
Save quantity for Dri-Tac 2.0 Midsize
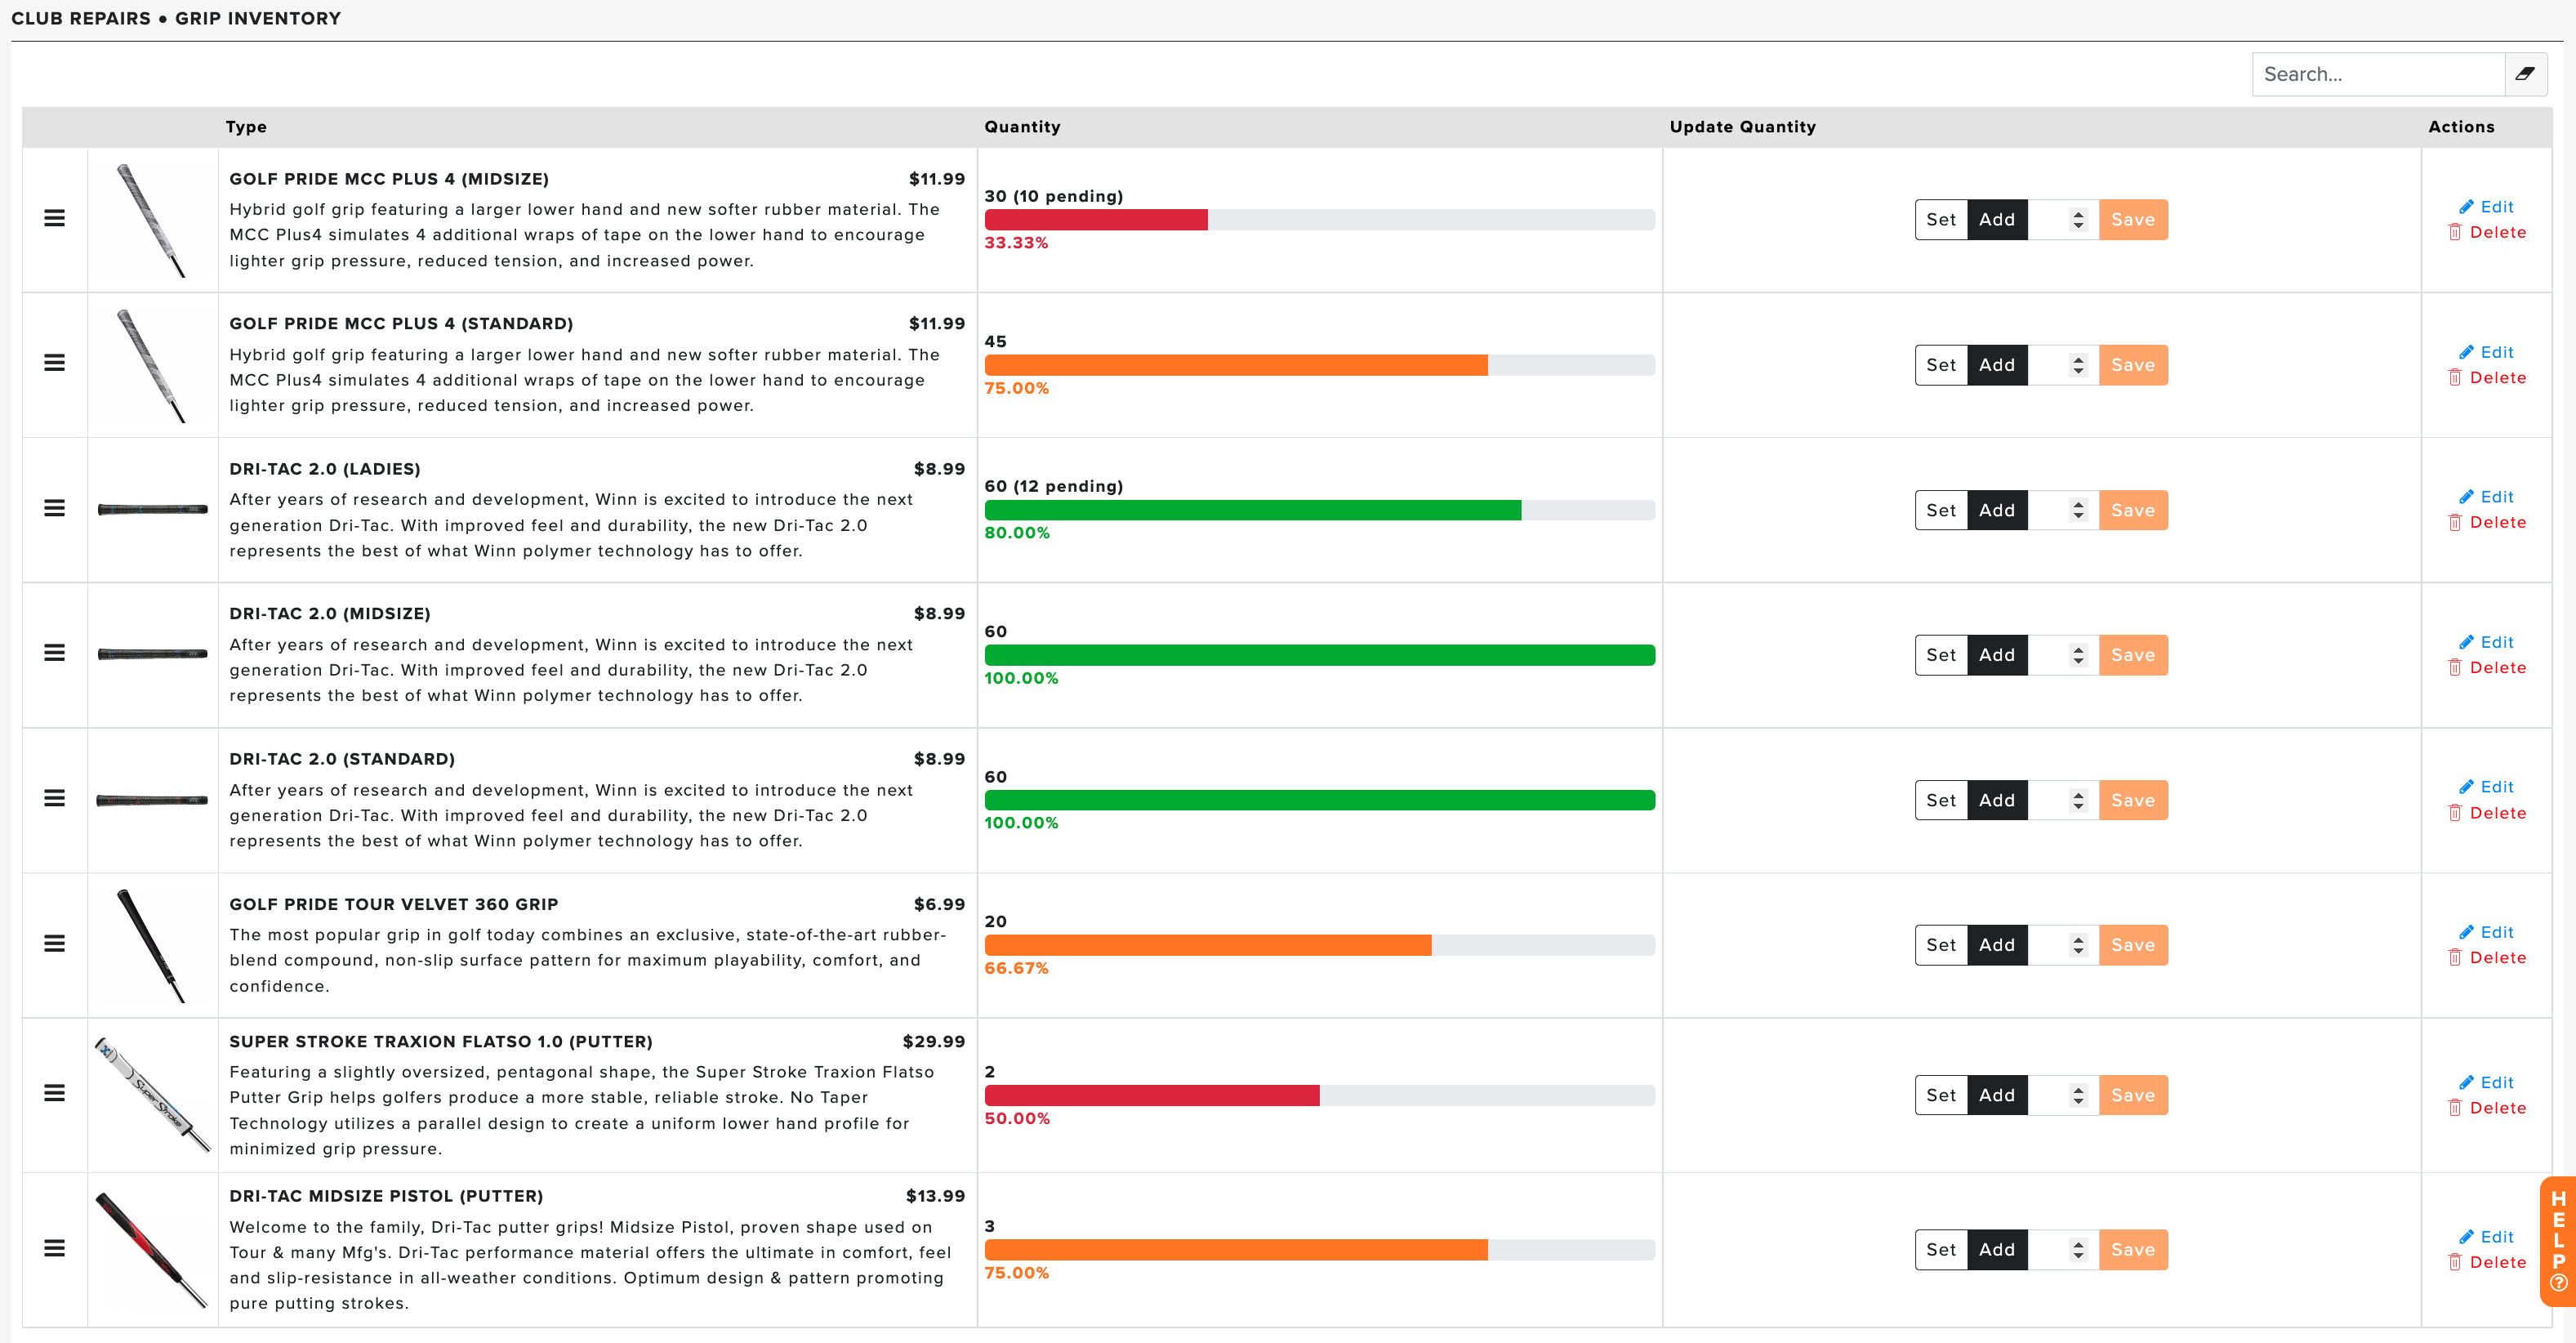2133,655
